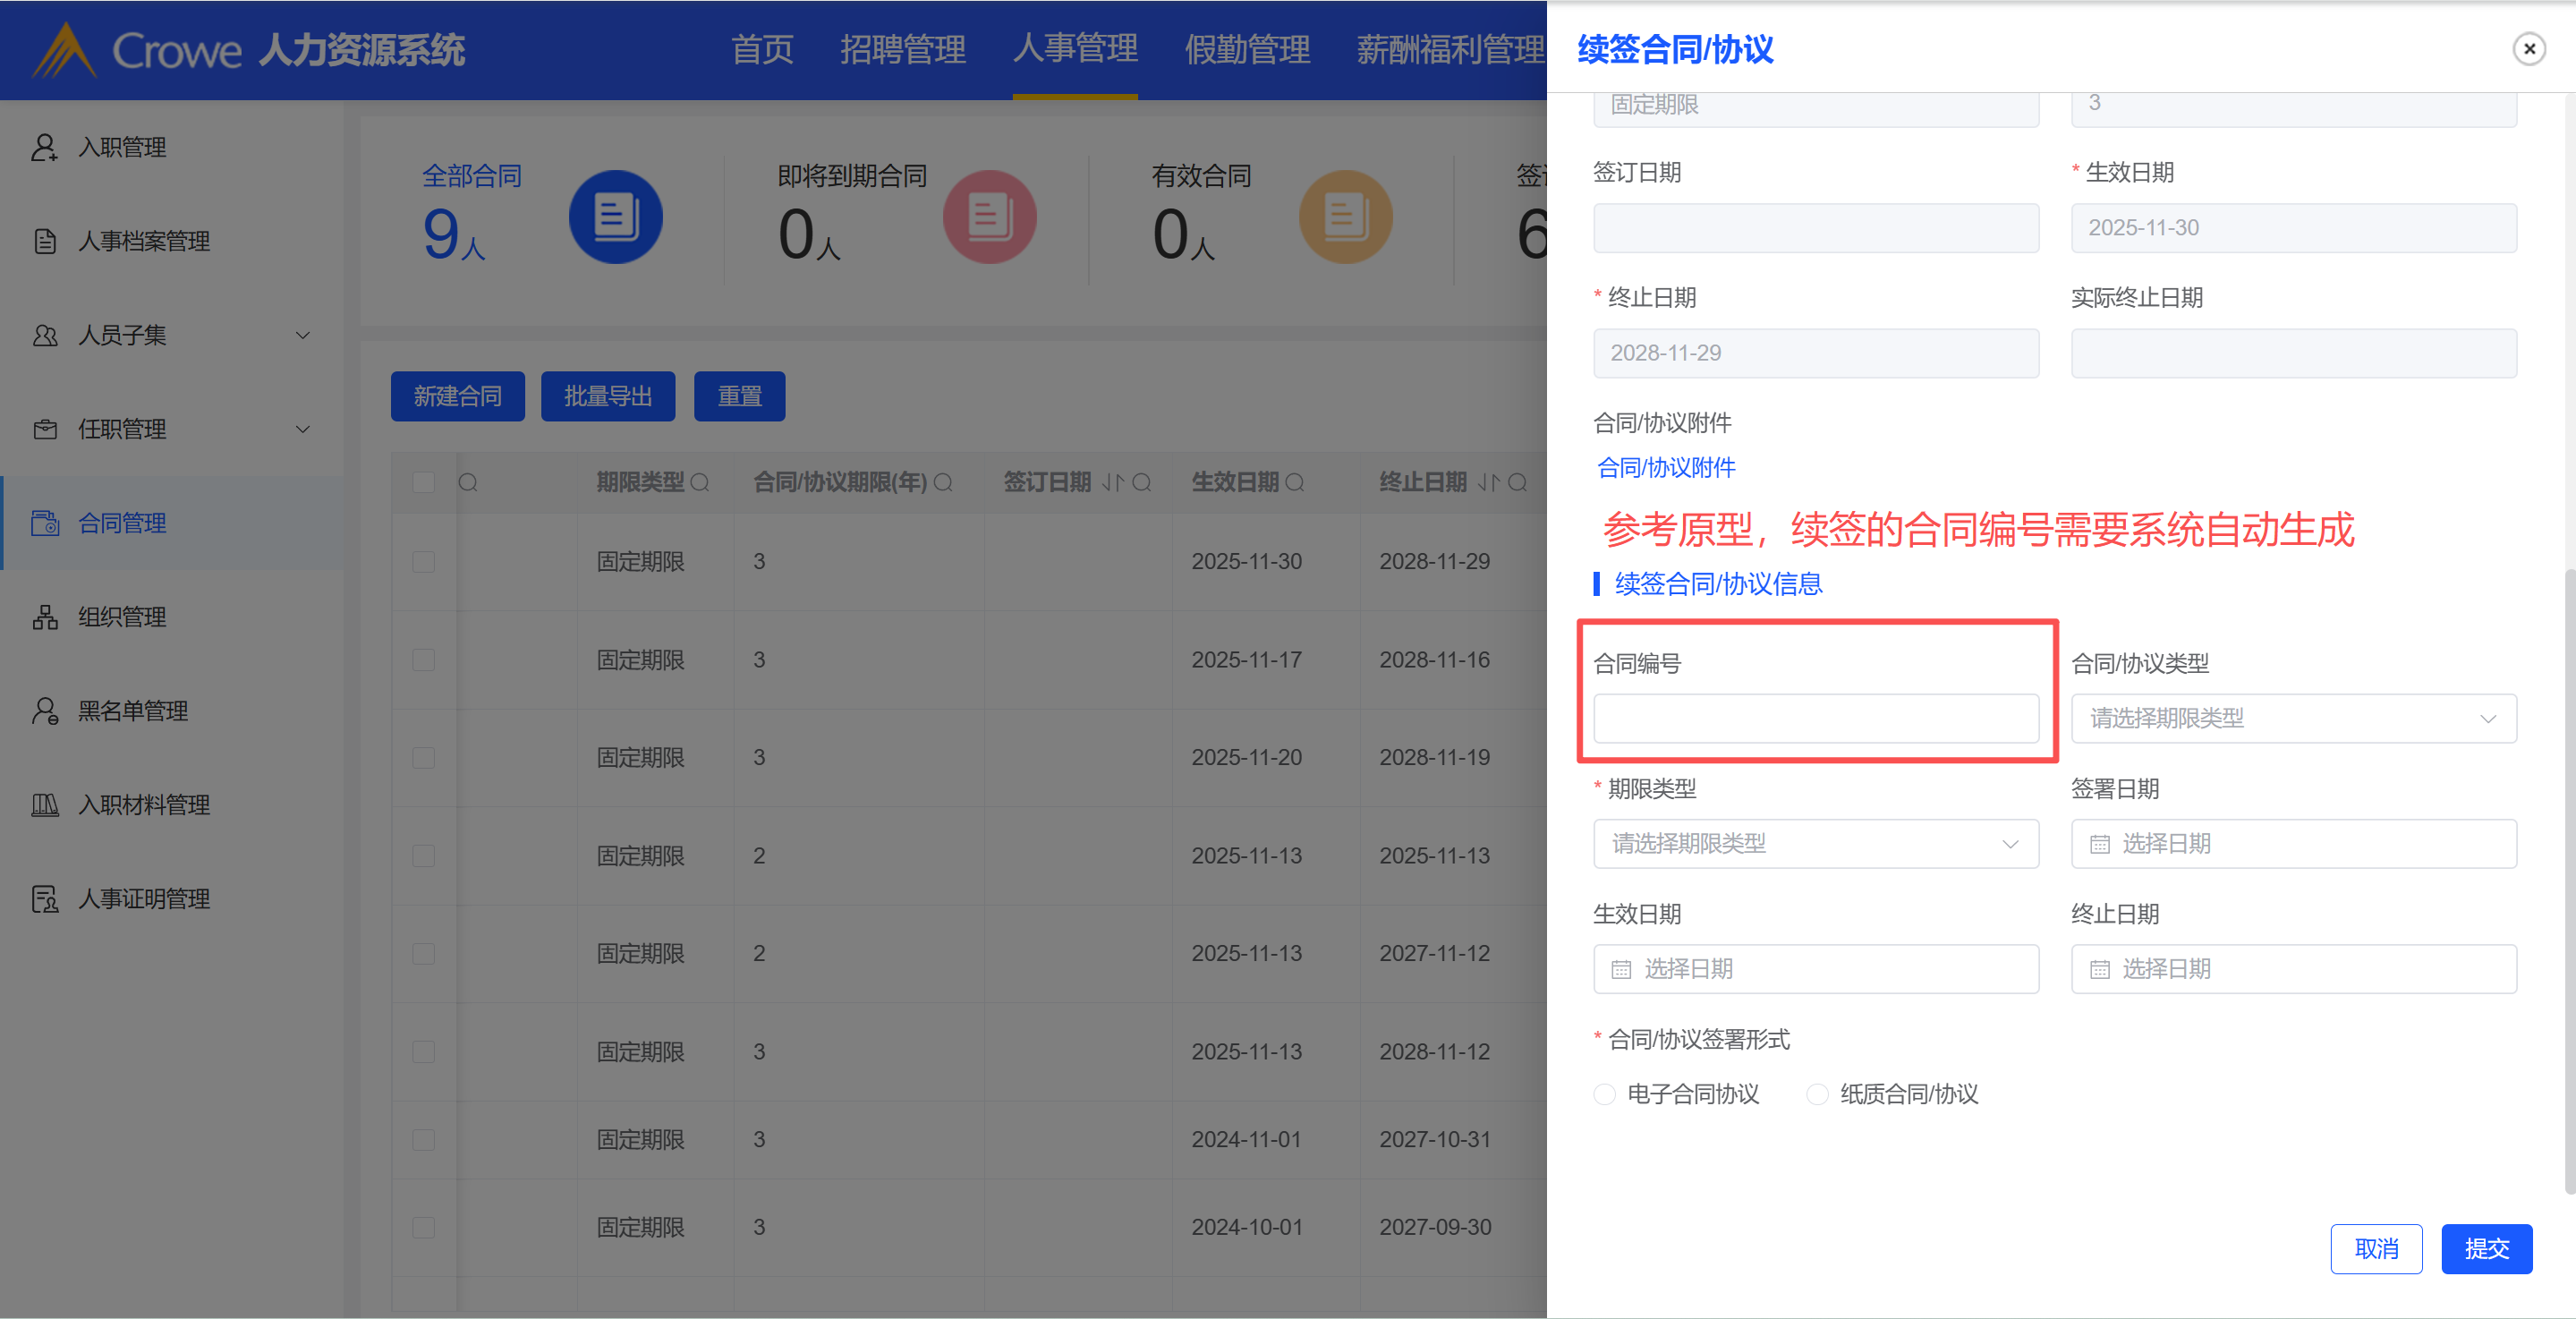This screenshot has width=2576, height=1319.
Task: Click the 组织管理 hierarchy icon
Action: (44, 618)
